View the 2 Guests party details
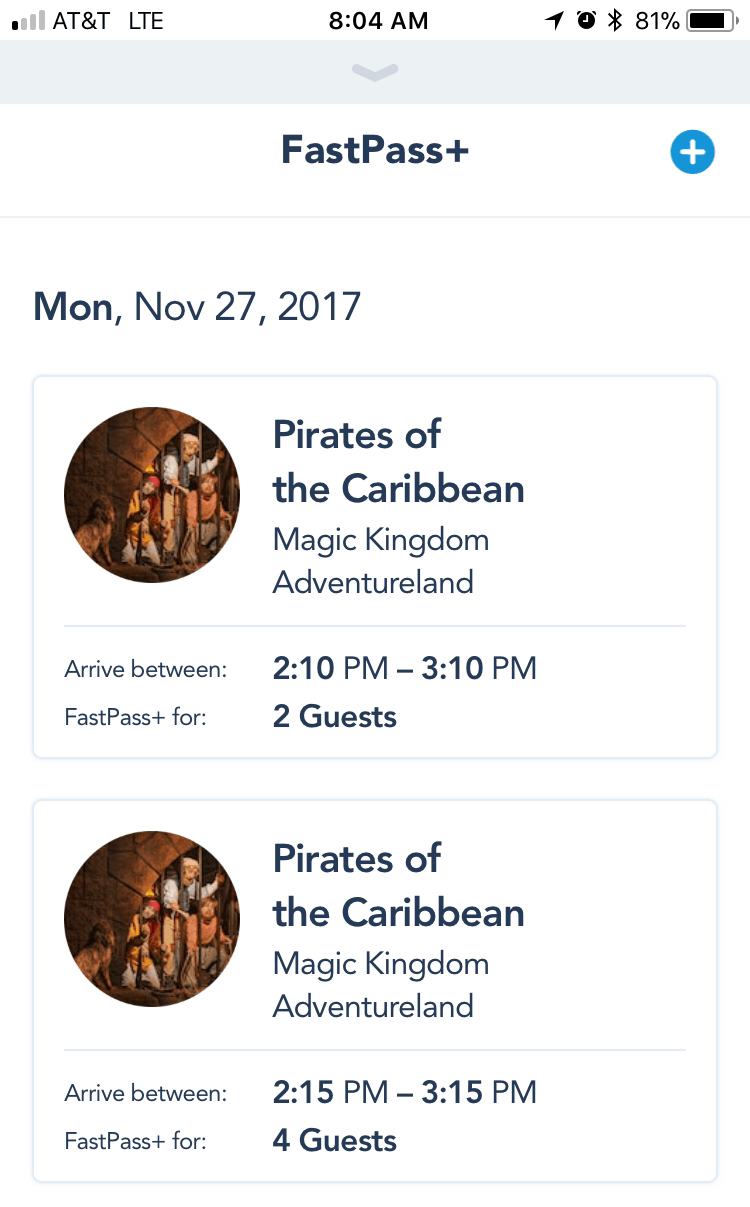 334,717
